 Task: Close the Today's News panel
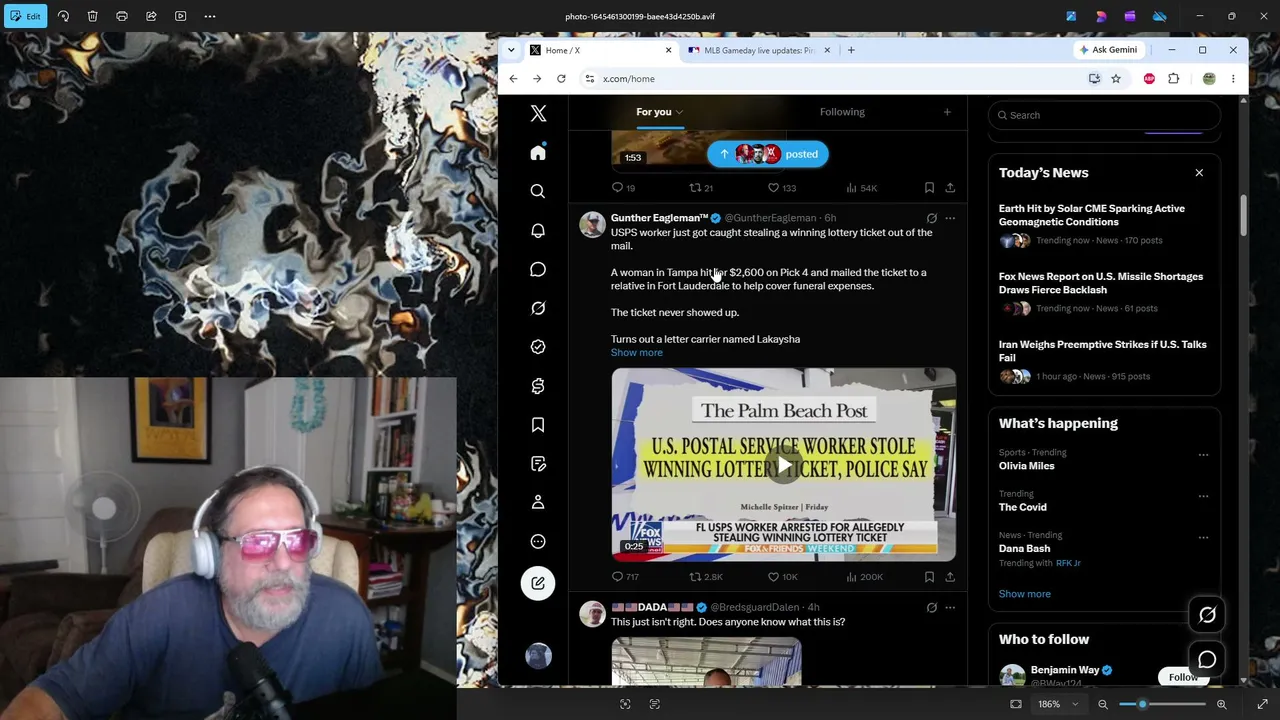(1199, 173)
